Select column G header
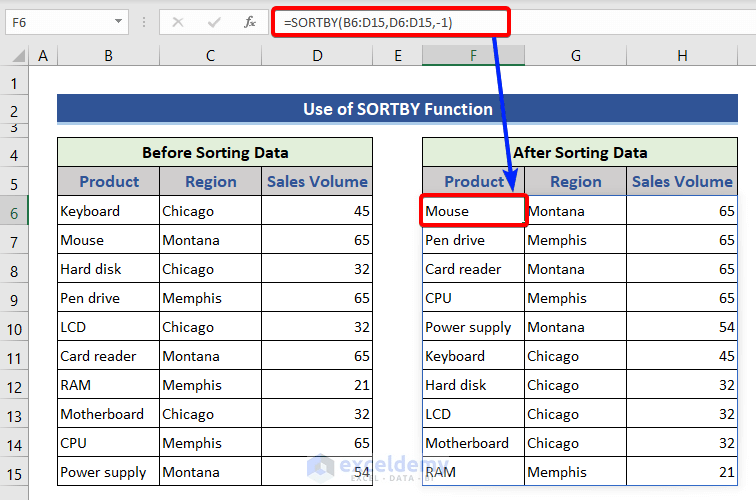Screen dimensions: 756x500 coord(576,56)
